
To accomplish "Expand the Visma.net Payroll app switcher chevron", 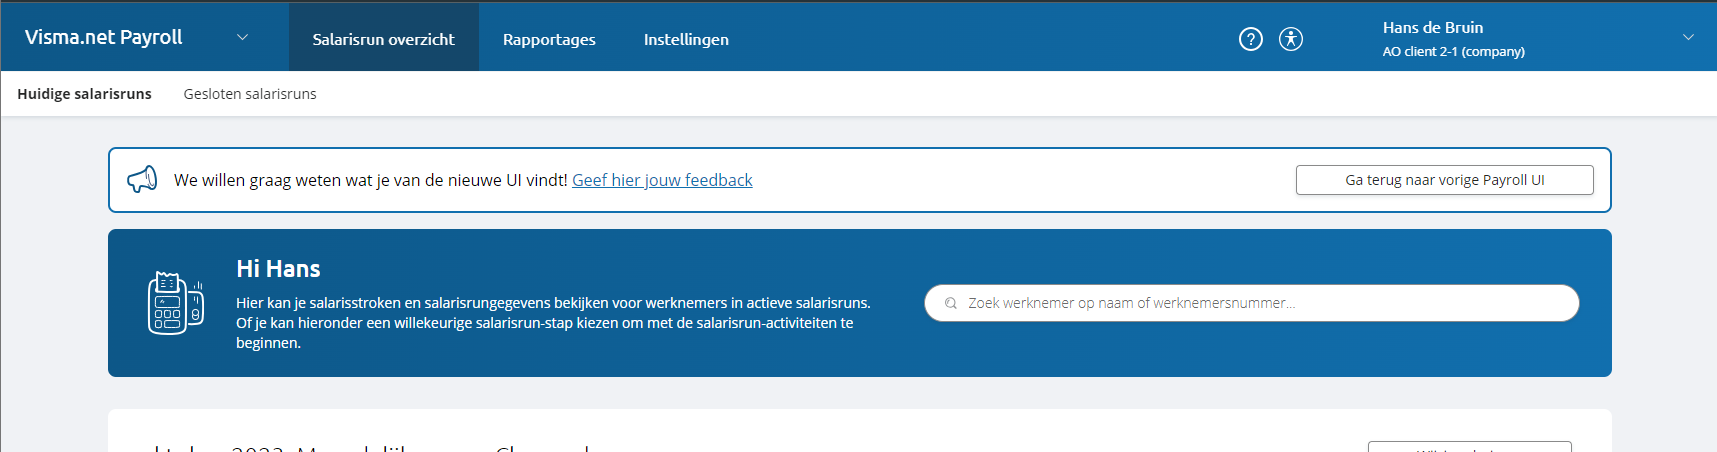I will click(242, 37).
